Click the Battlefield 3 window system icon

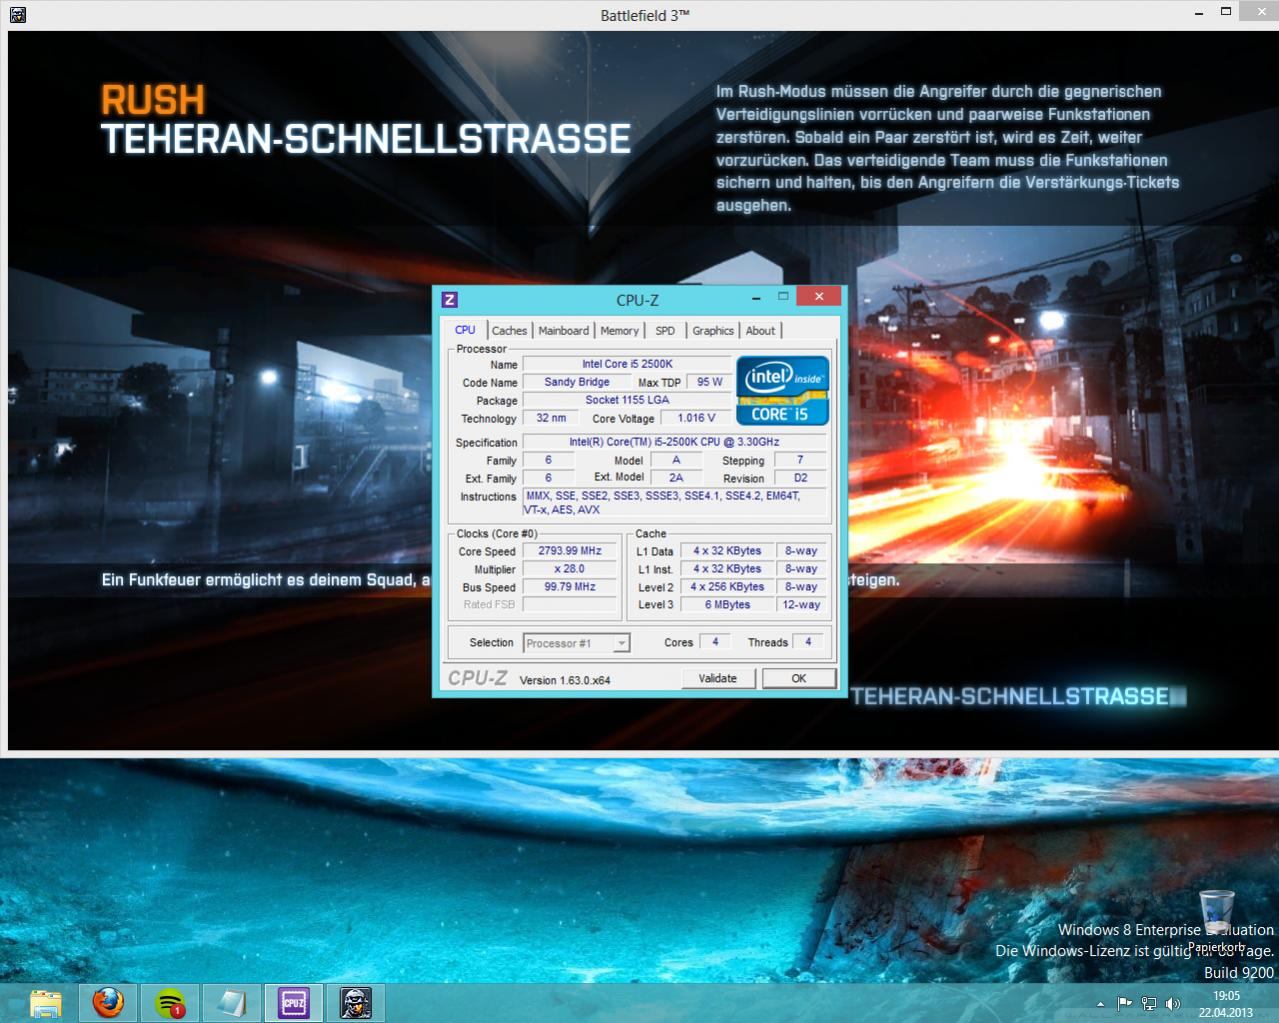click(17, 14)
